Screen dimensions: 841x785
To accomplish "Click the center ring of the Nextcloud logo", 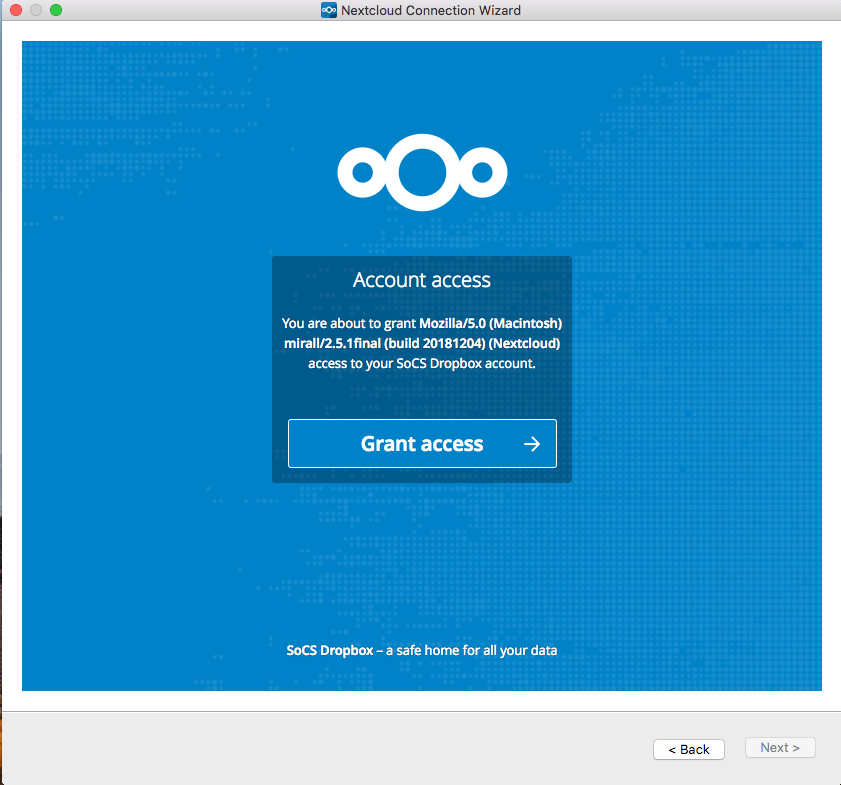I will (421, 171).
